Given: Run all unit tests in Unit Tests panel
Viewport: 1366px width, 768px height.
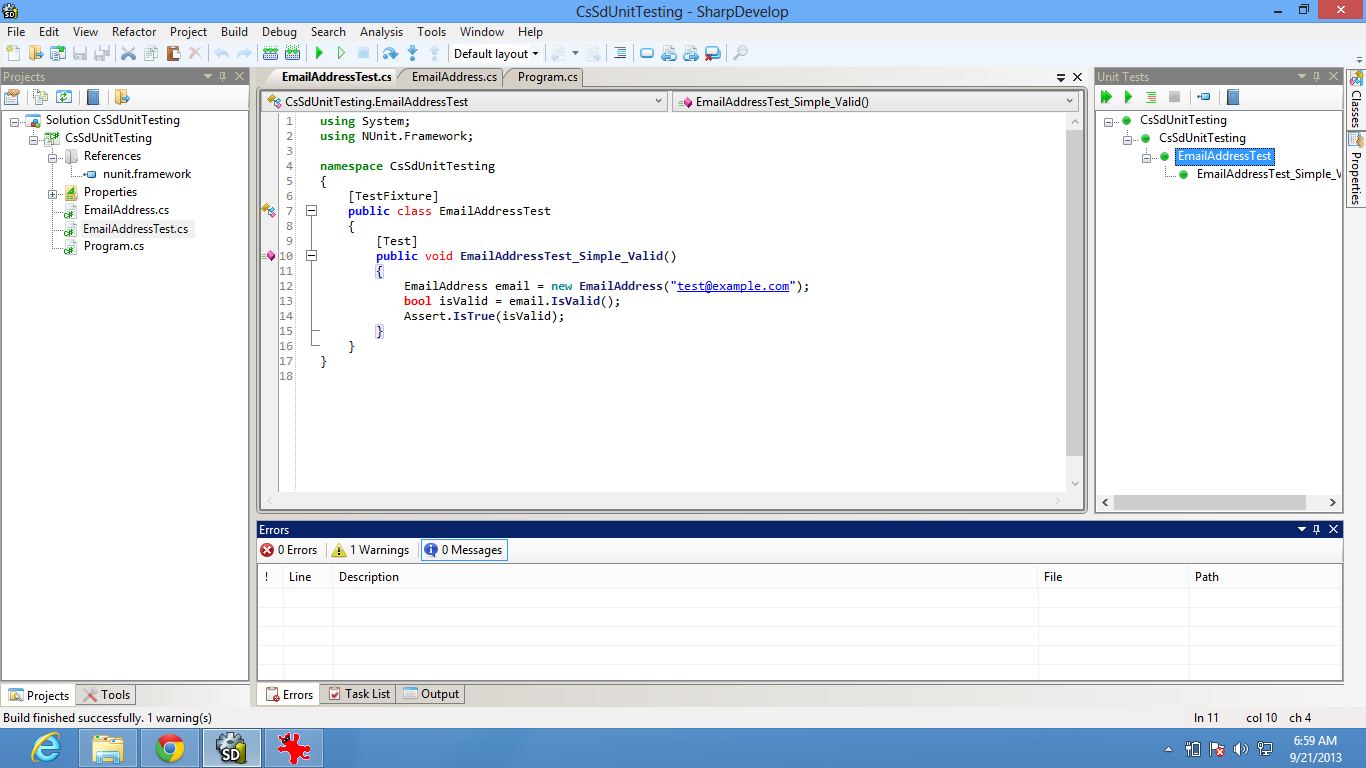Looking at the screenshot, I should 1105,97.
